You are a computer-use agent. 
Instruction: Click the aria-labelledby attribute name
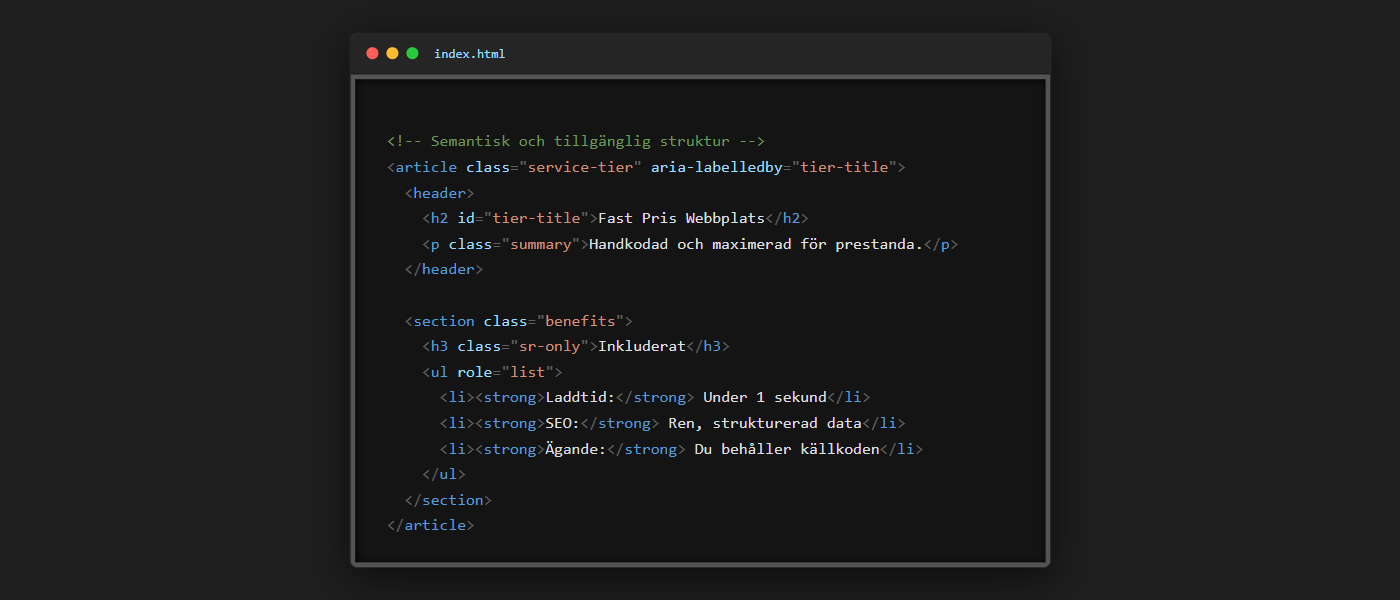click(x=716, y=167)
